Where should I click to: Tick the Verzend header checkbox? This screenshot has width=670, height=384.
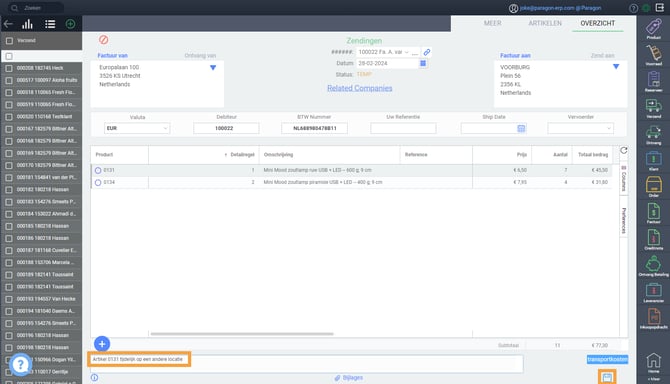9,41
